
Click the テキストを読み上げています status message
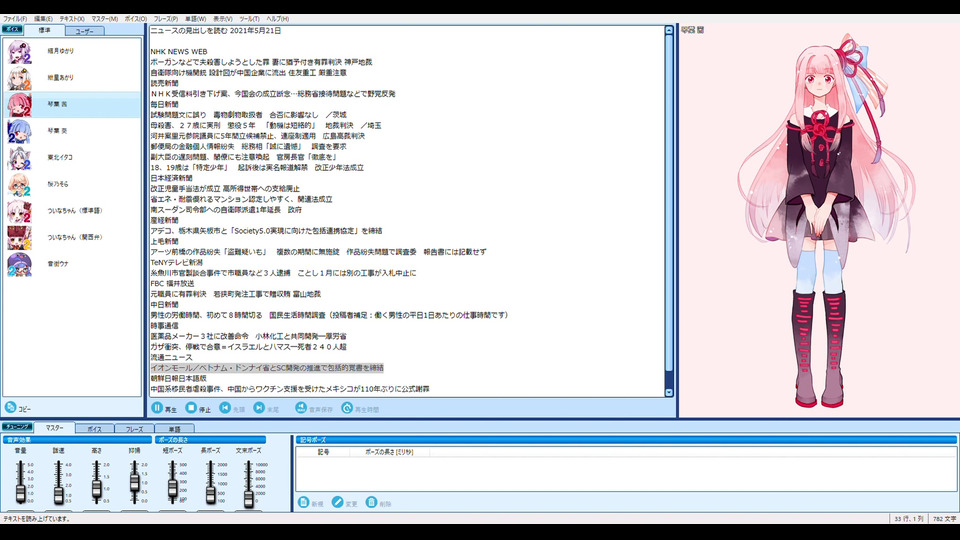click(x=37, y=519)
